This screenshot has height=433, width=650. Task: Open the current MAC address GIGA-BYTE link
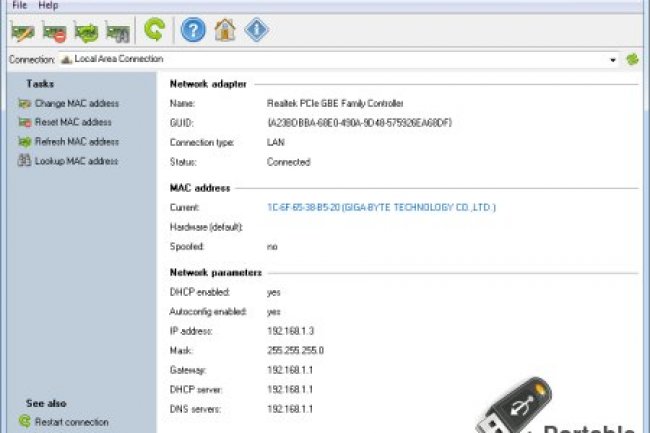coord(381,207)
